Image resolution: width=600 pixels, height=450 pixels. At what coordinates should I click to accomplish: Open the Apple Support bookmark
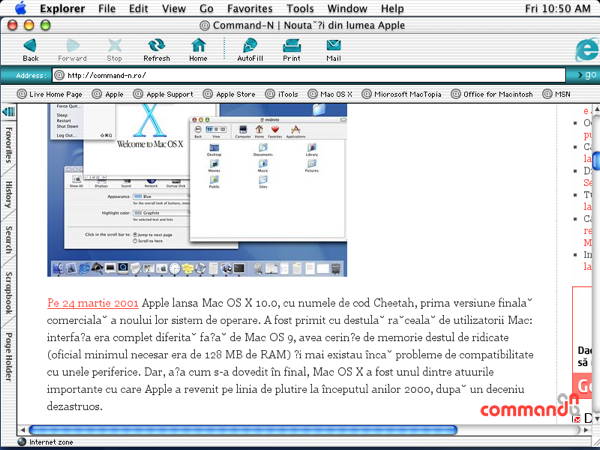point(163,94)
